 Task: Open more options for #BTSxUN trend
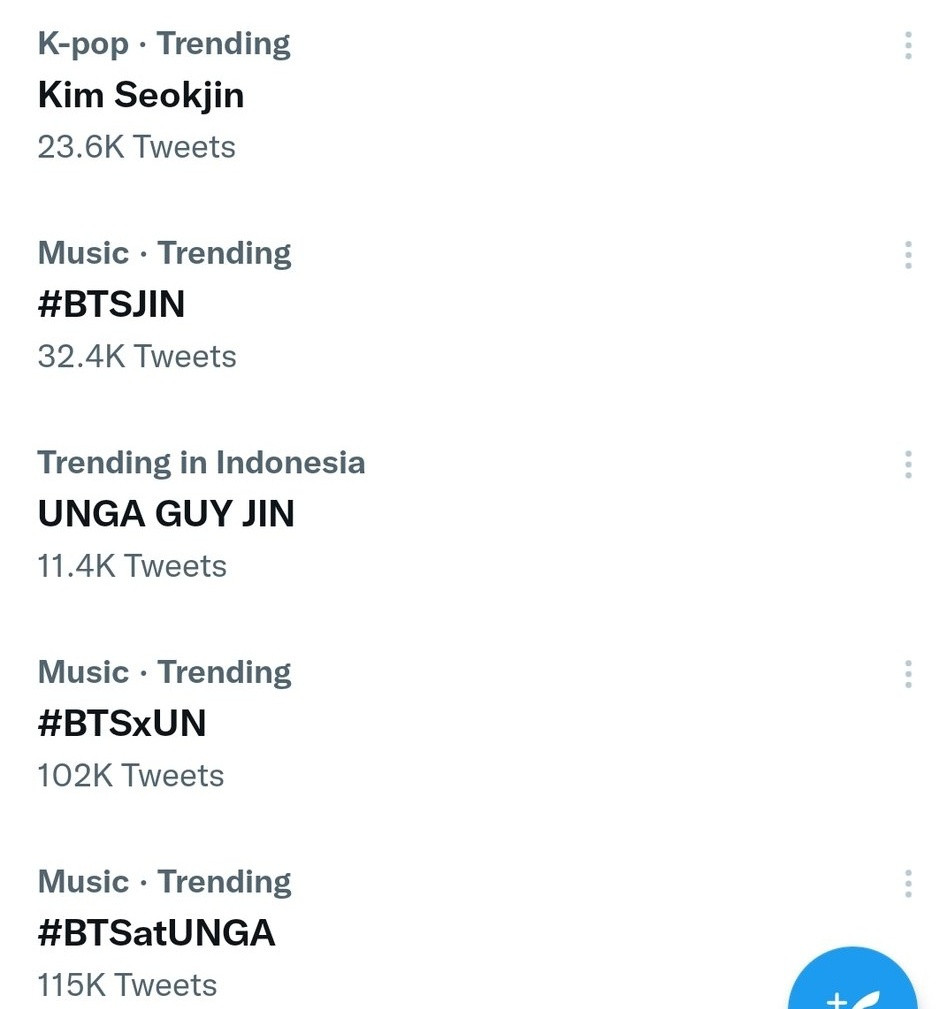pos(908,674)
